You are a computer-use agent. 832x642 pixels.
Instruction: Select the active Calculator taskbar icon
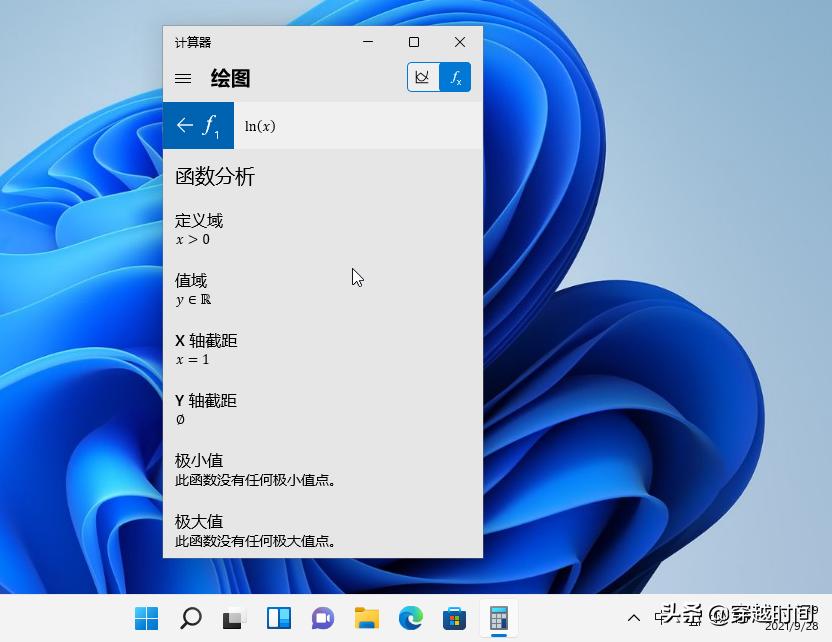coord(497,619)
